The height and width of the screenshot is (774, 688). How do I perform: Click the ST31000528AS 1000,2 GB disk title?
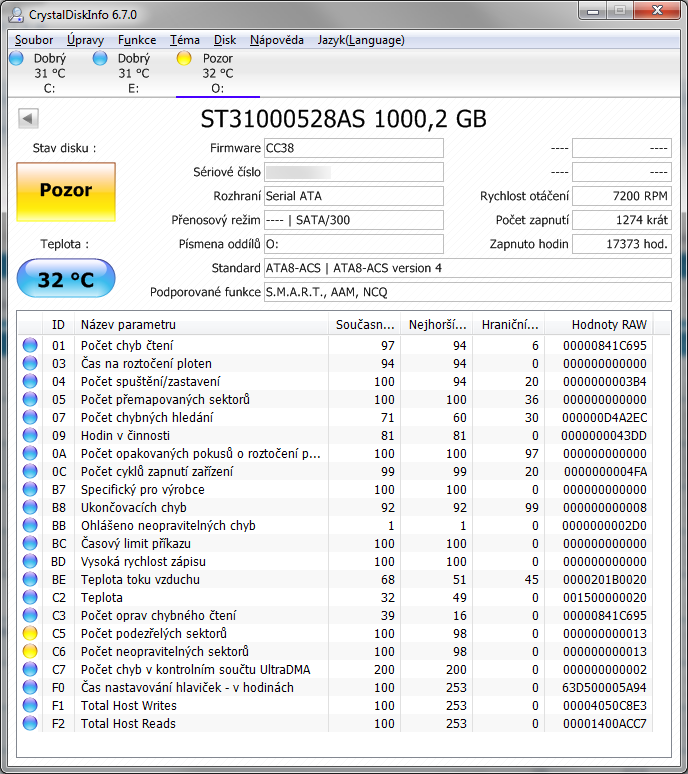[x=344, y=119]
